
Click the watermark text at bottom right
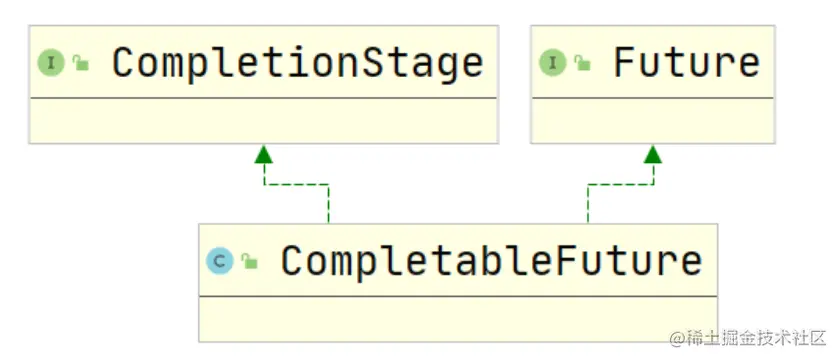pos(748,339)
